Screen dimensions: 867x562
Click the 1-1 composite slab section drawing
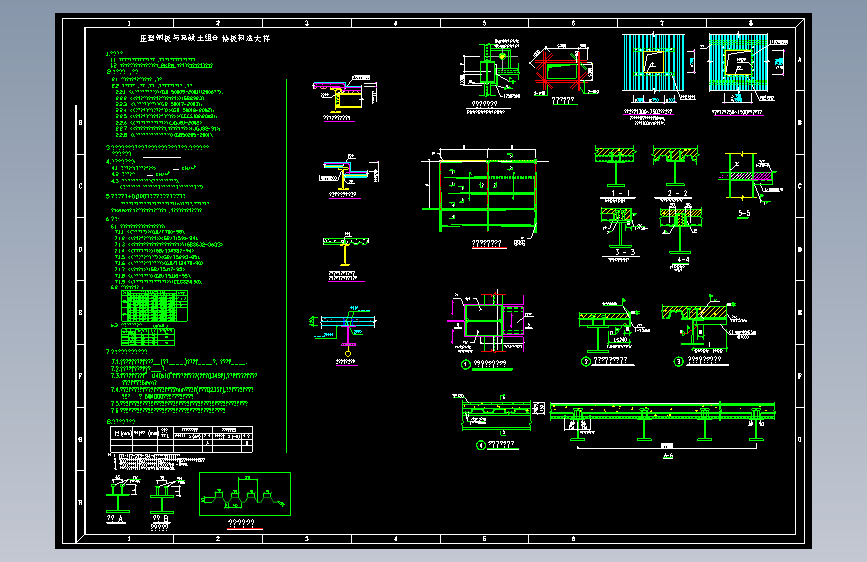615,166
